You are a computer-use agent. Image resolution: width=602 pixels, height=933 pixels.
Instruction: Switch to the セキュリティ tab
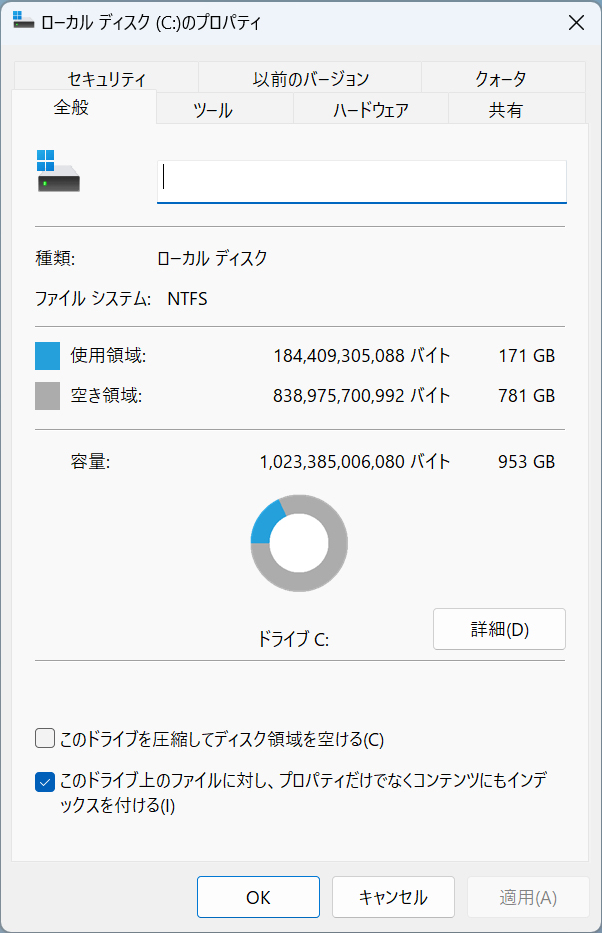(x=107, y=78)
